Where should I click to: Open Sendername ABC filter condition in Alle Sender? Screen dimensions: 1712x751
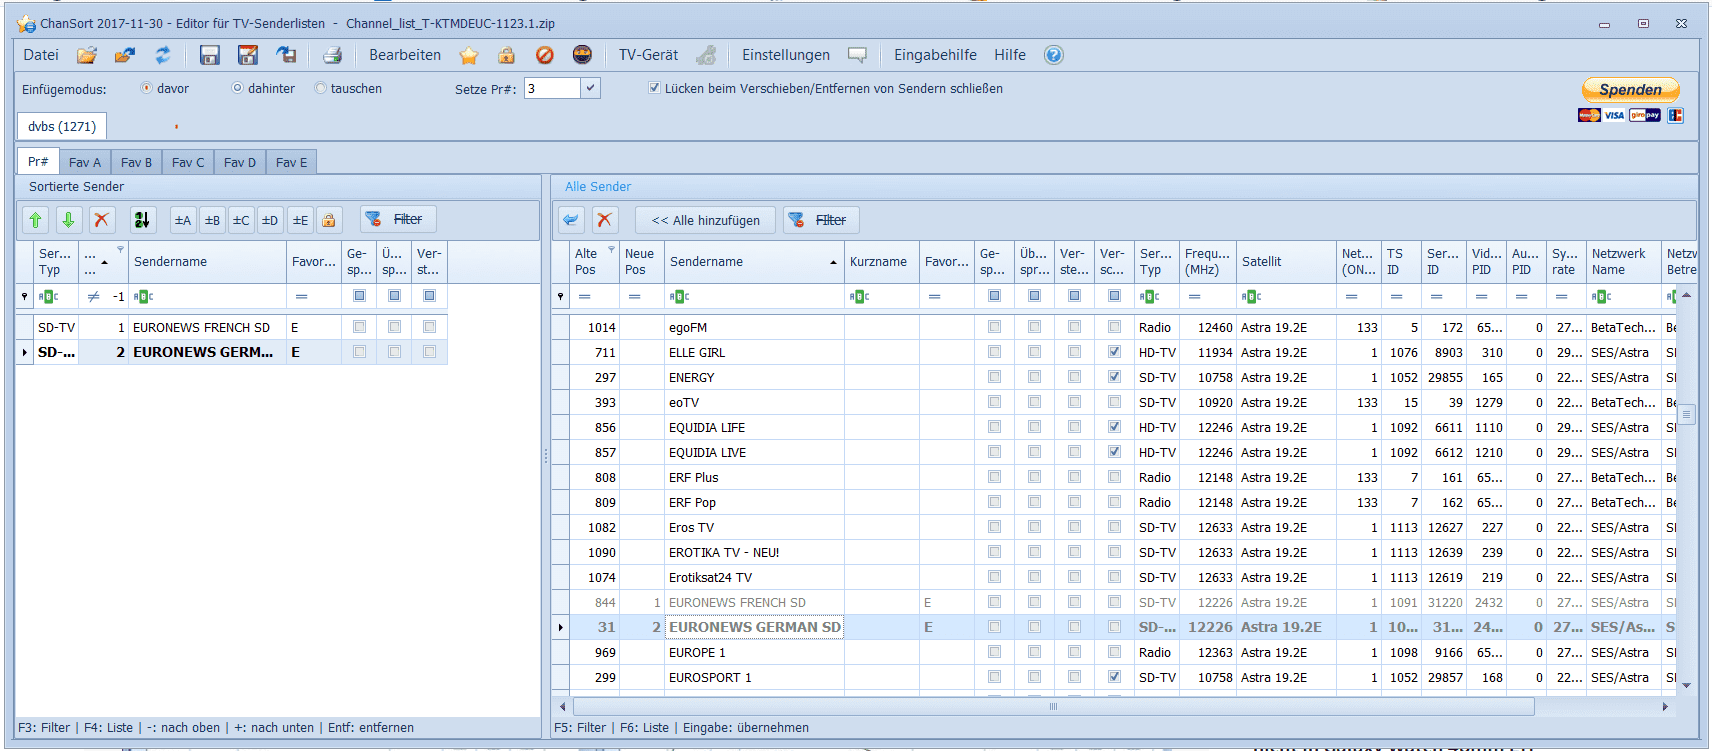[679, 296]
